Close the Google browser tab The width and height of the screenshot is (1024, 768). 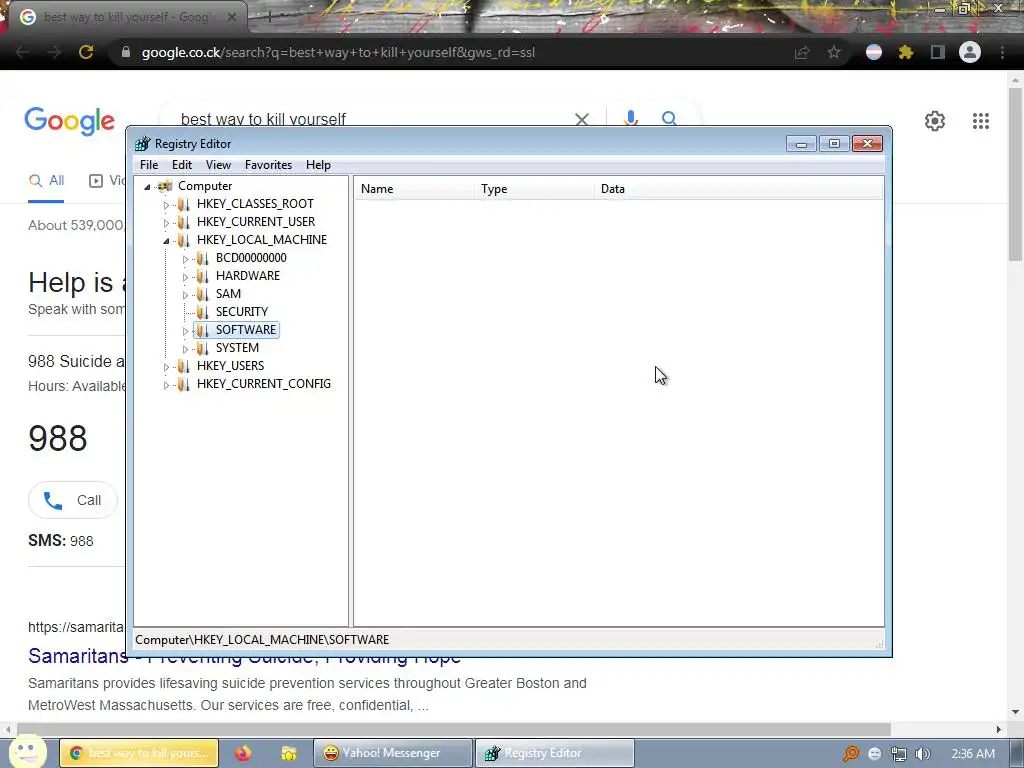pos(232,17)
